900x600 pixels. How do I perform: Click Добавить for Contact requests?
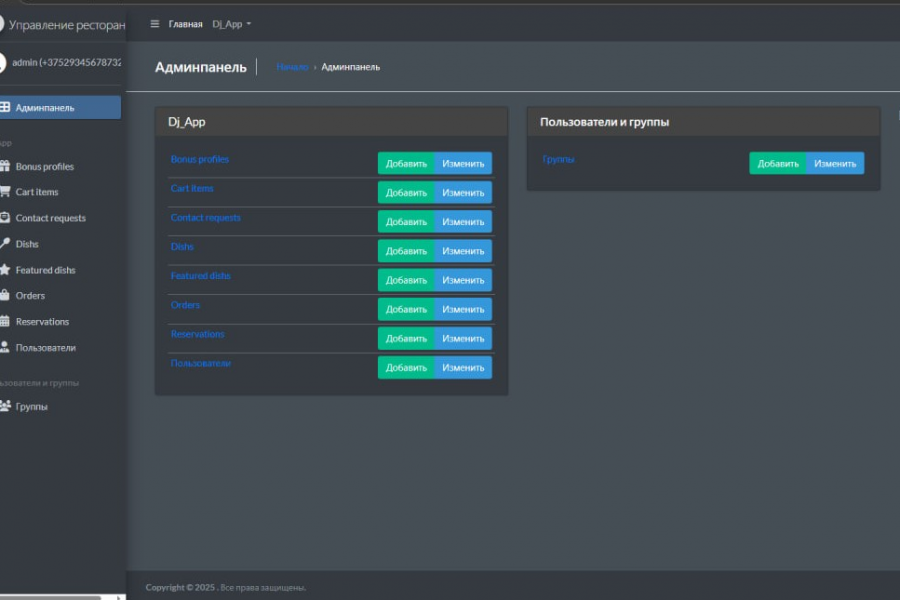click(x=406, y=222)
